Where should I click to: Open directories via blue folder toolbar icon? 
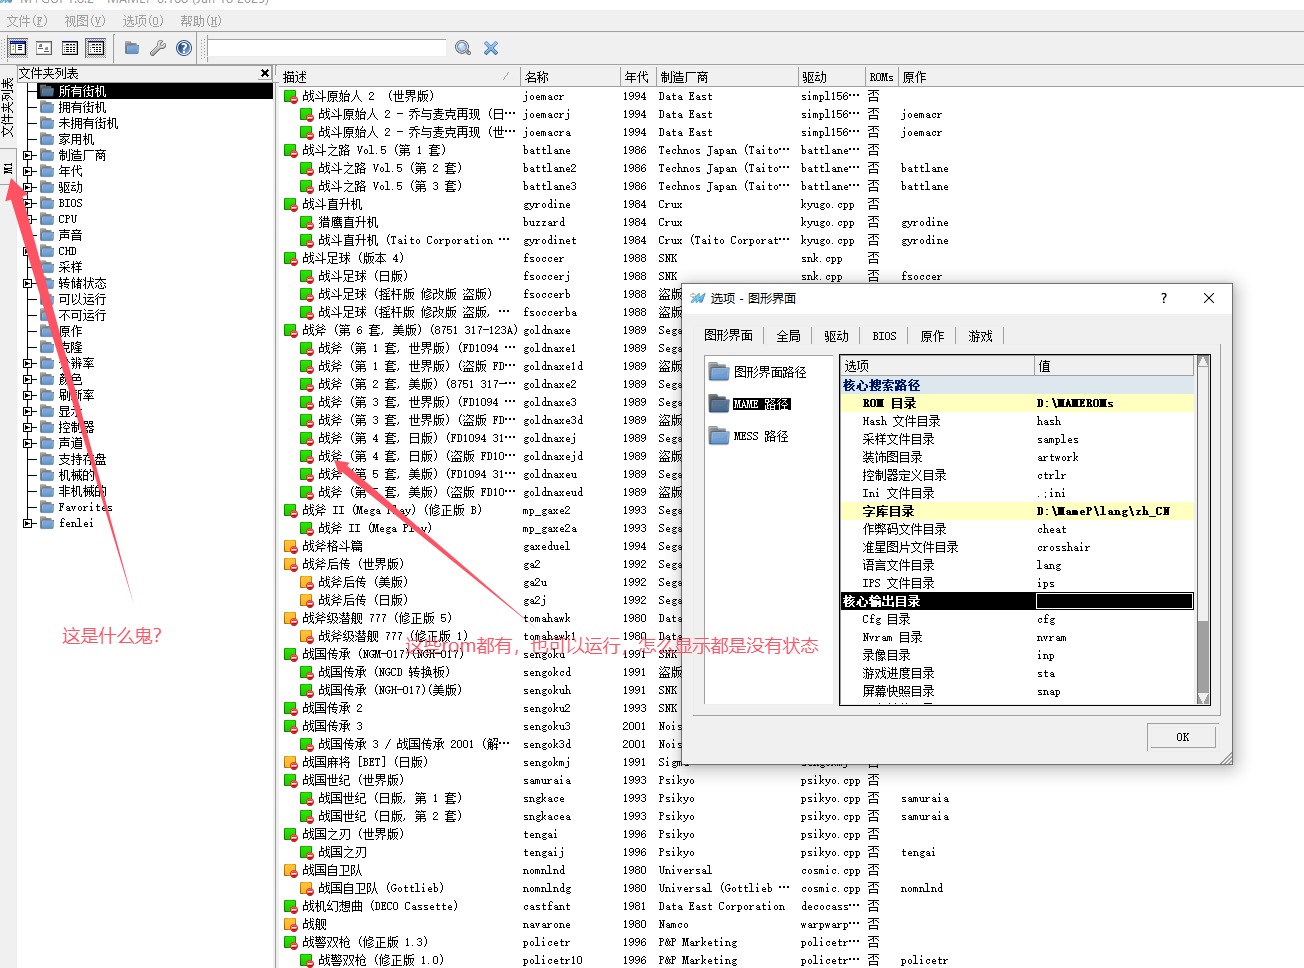point(132,47)
